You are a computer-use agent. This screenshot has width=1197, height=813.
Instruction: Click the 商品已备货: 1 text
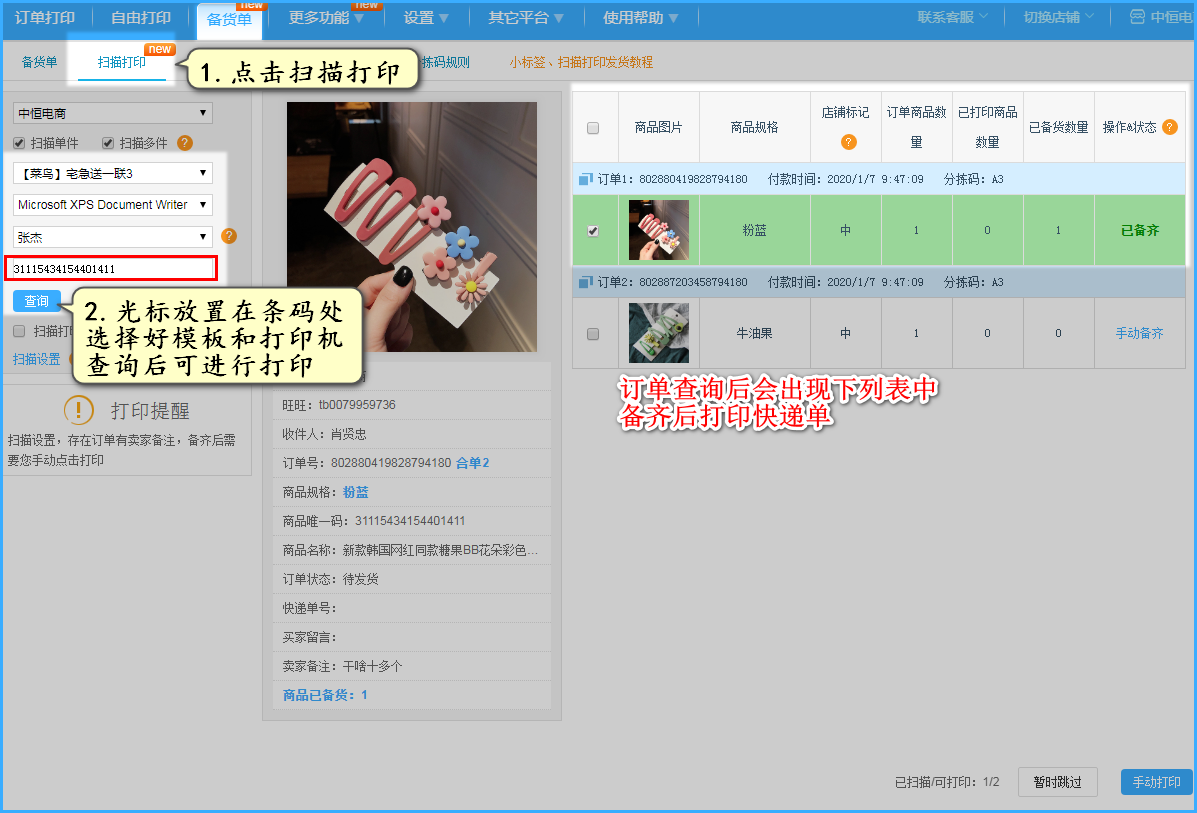[x=325, y=695]
